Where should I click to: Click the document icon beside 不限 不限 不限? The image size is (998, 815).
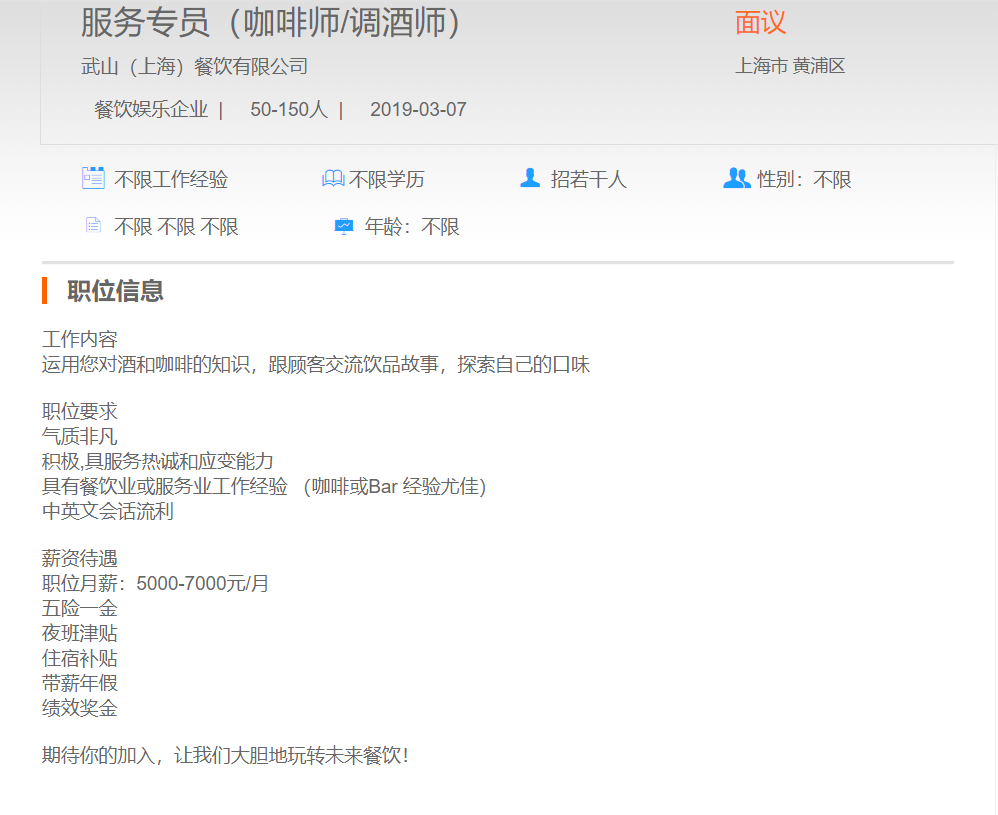pos(93,226)
